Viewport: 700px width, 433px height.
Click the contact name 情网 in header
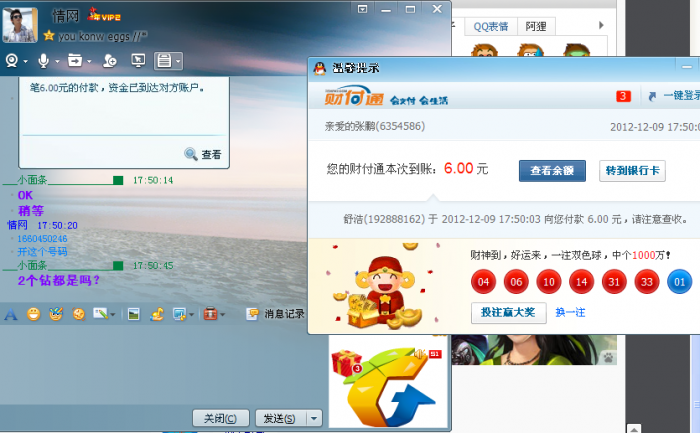65,16
